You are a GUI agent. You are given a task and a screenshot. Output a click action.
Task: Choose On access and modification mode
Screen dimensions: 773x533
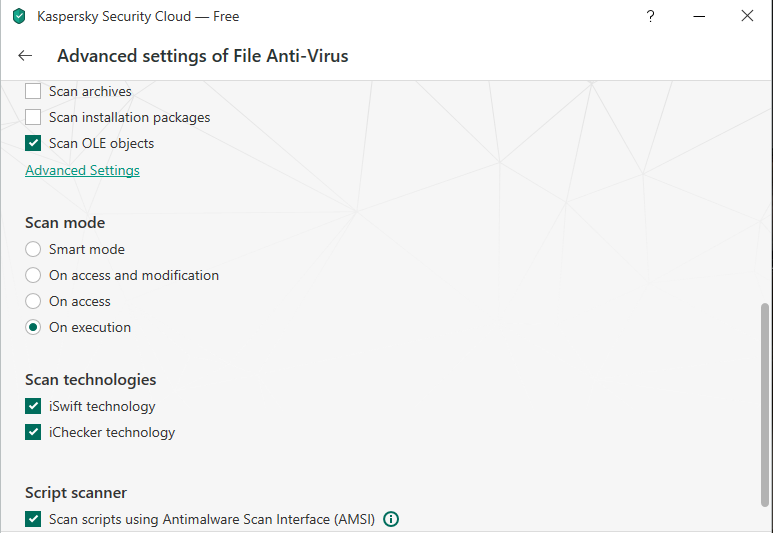[33, 275]
